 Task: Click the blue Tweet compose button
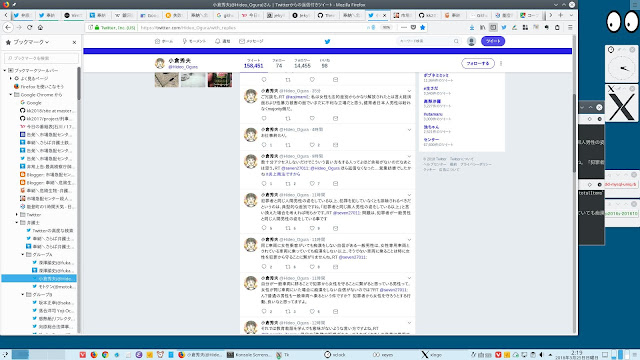(493, 41)
